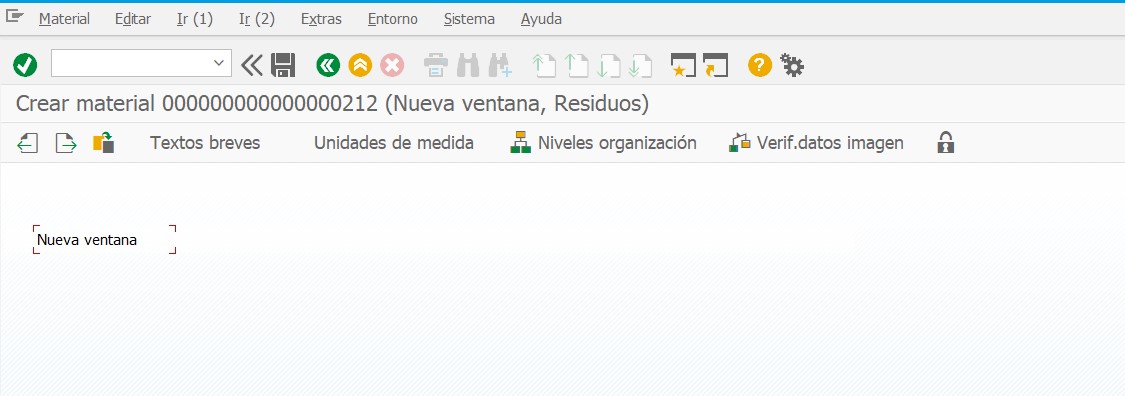The width and height of the screenshot is (1125, 396).
Task: Open Customize local layout gear icon
Action: (792, 66)
